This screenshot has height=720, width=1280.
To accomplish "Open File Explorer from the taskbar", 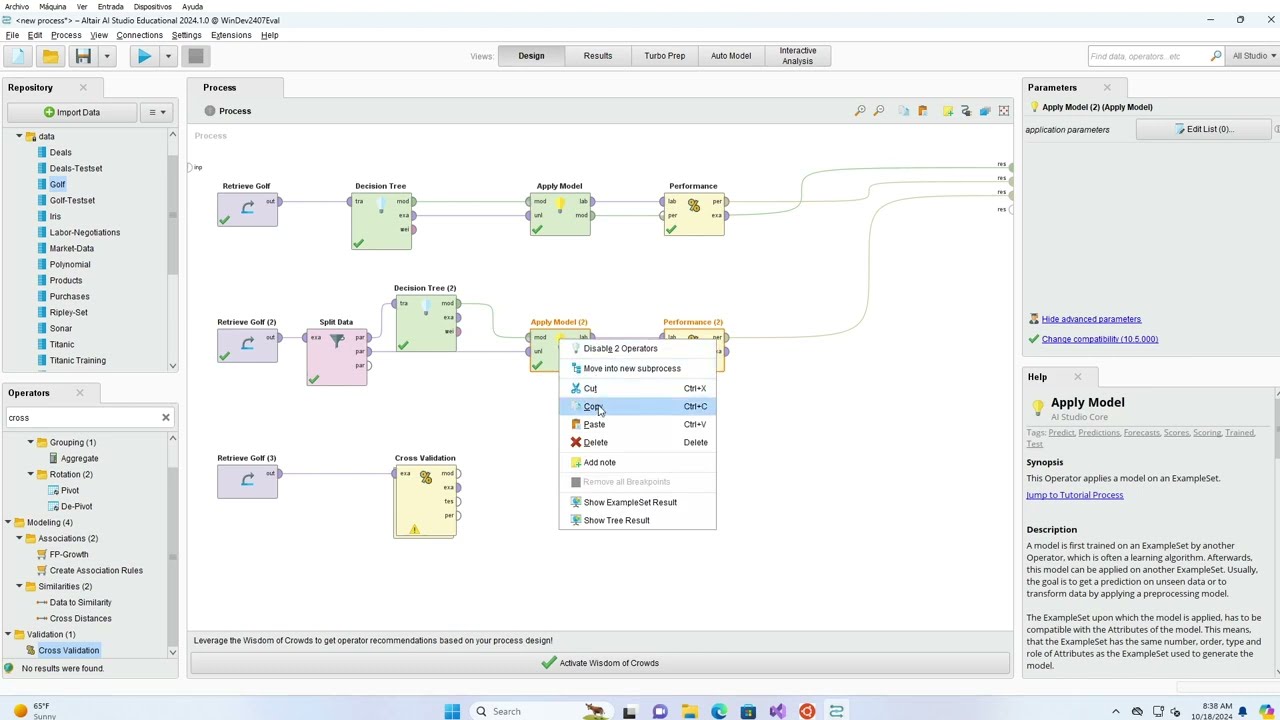I will pyautogui.click(x=689, y=711).
